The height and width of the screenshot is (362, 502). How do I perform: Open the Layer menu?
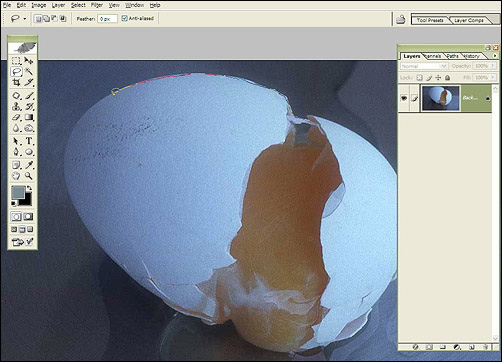(x=58, y=5)
